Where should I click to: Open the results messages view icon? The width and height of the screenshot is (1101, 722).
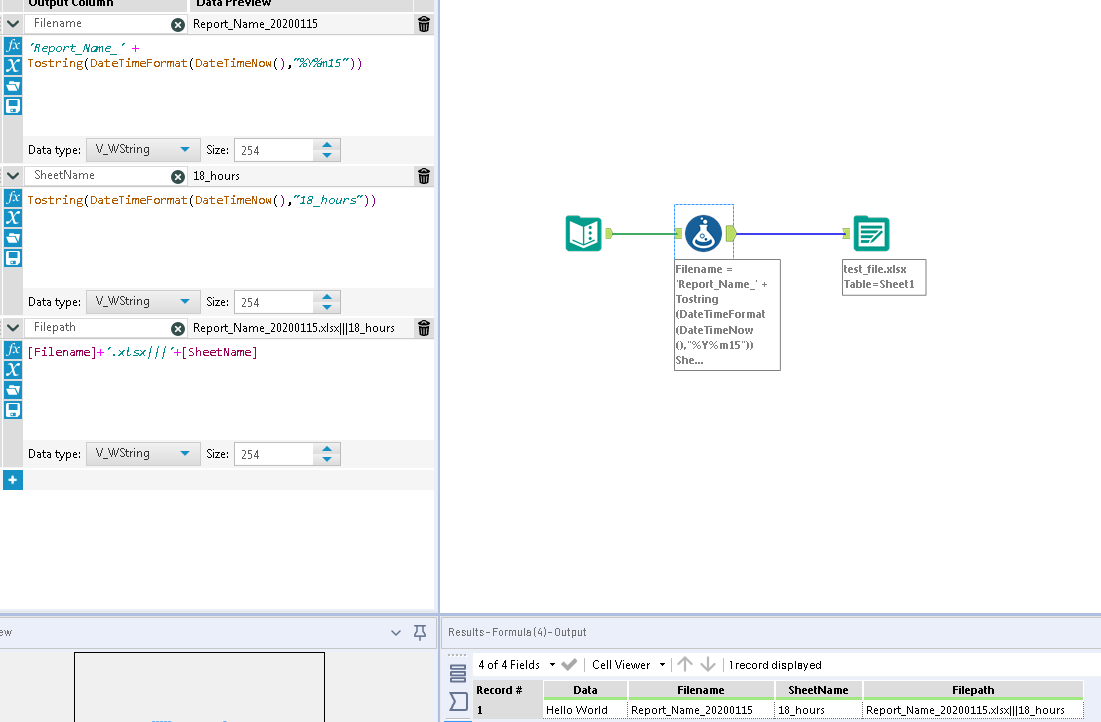click(x=458, y=700)
